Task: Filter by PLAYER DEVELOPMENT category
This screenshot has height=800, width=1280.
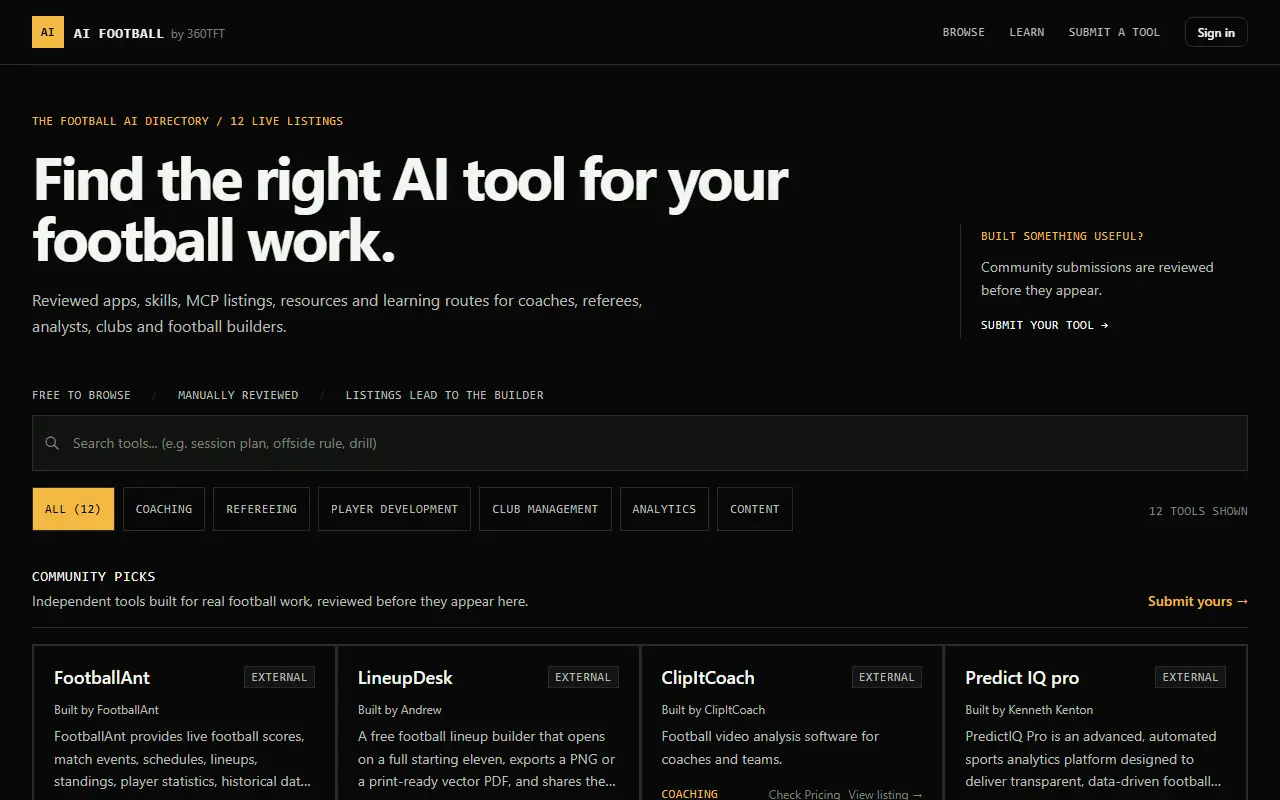Action: pyautogui.click(x=394, y=509)
